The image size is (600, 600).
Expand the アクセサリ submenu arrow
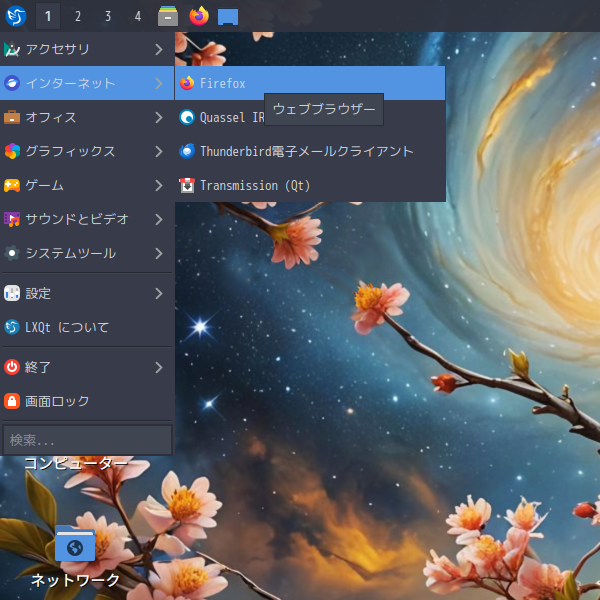159,49
